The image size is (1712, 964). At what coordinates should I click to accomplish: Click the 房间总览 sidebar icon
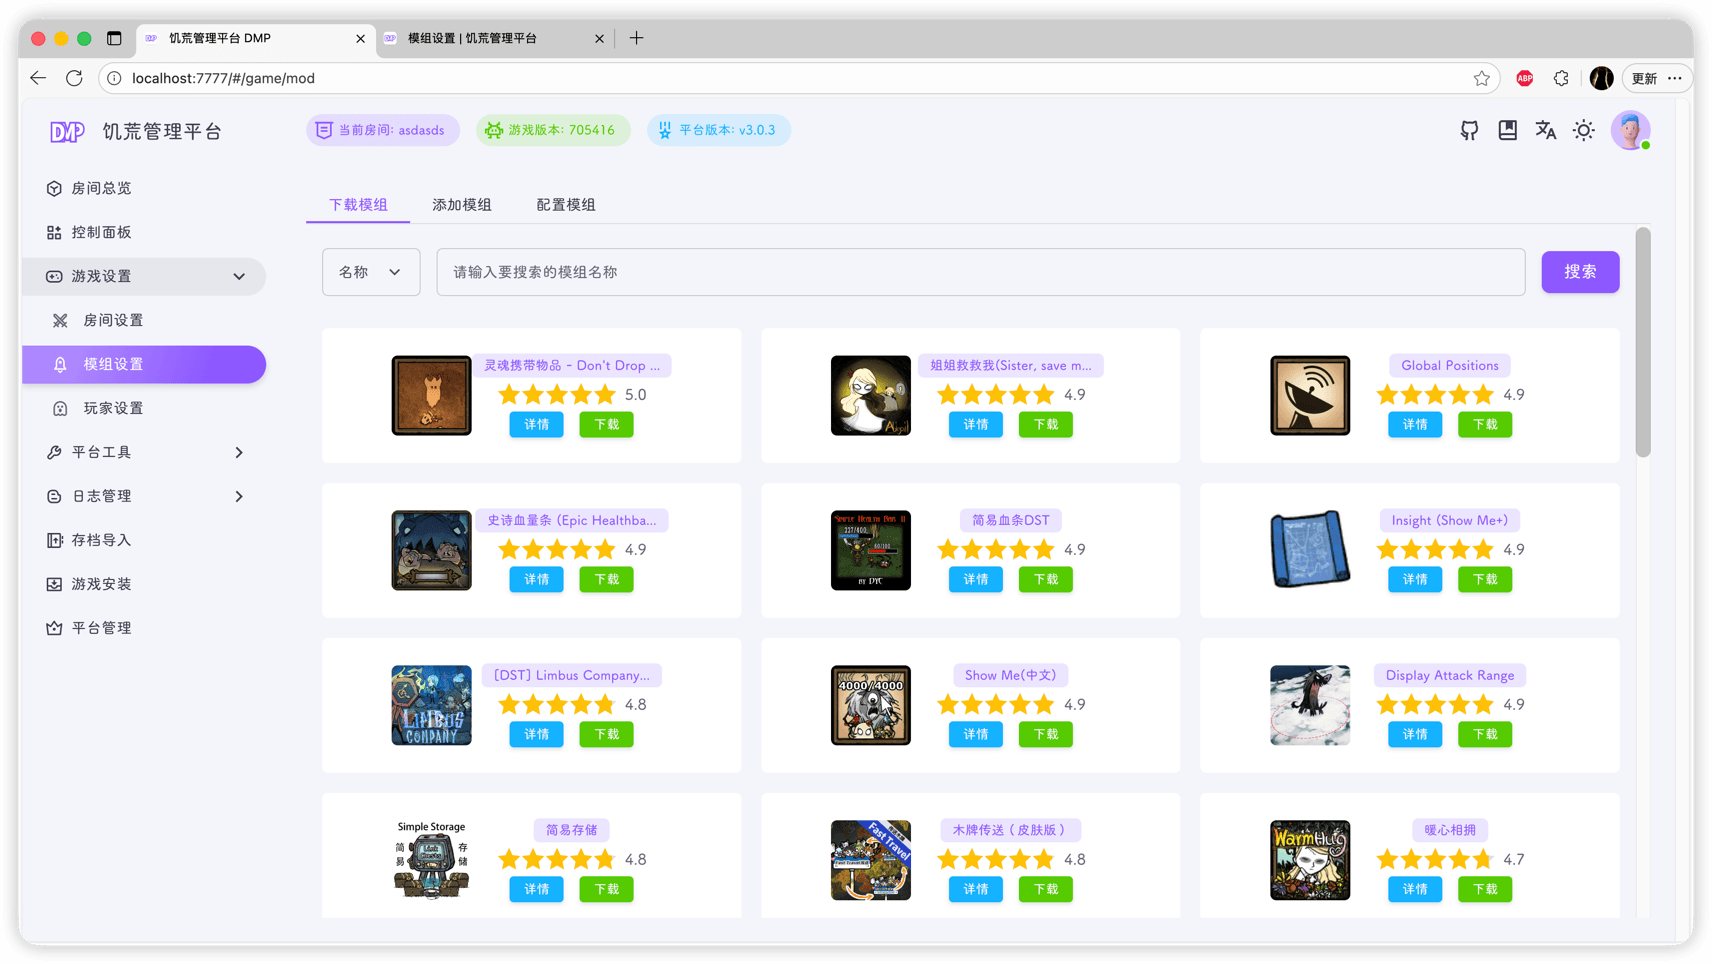point(54,188)
